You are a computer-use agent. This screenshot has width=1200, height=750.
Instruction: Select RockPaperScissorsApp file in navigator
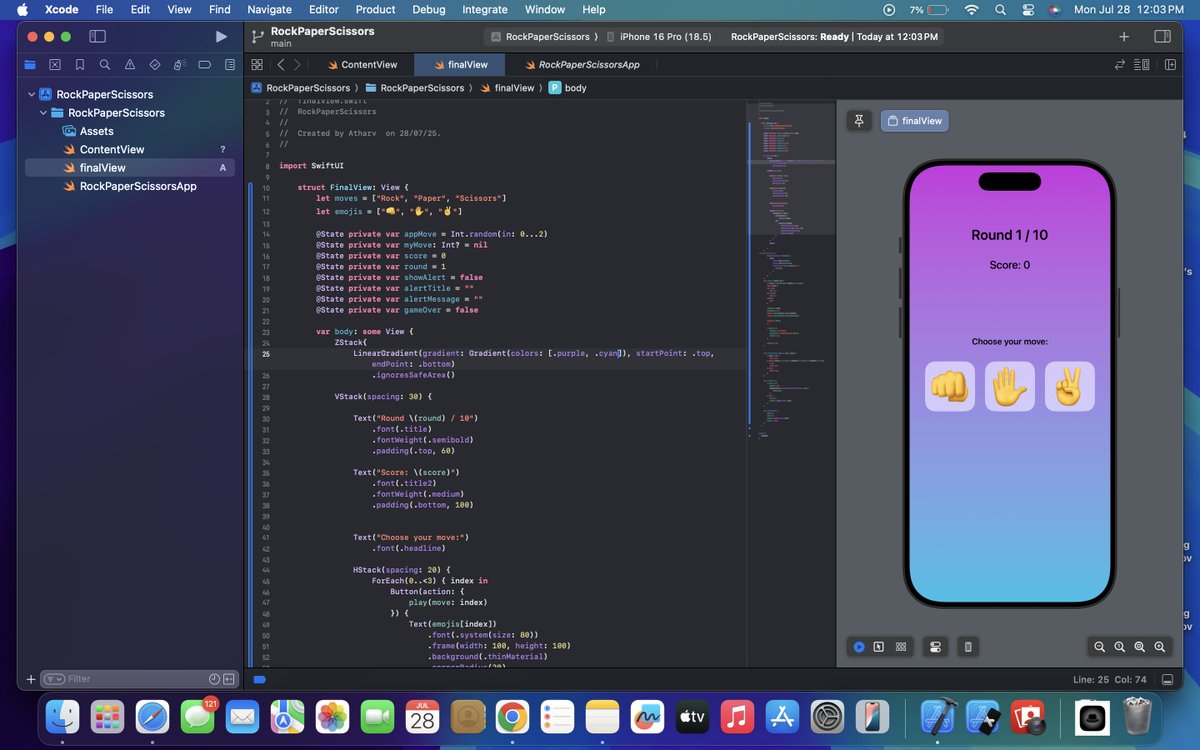click(138, 186)
